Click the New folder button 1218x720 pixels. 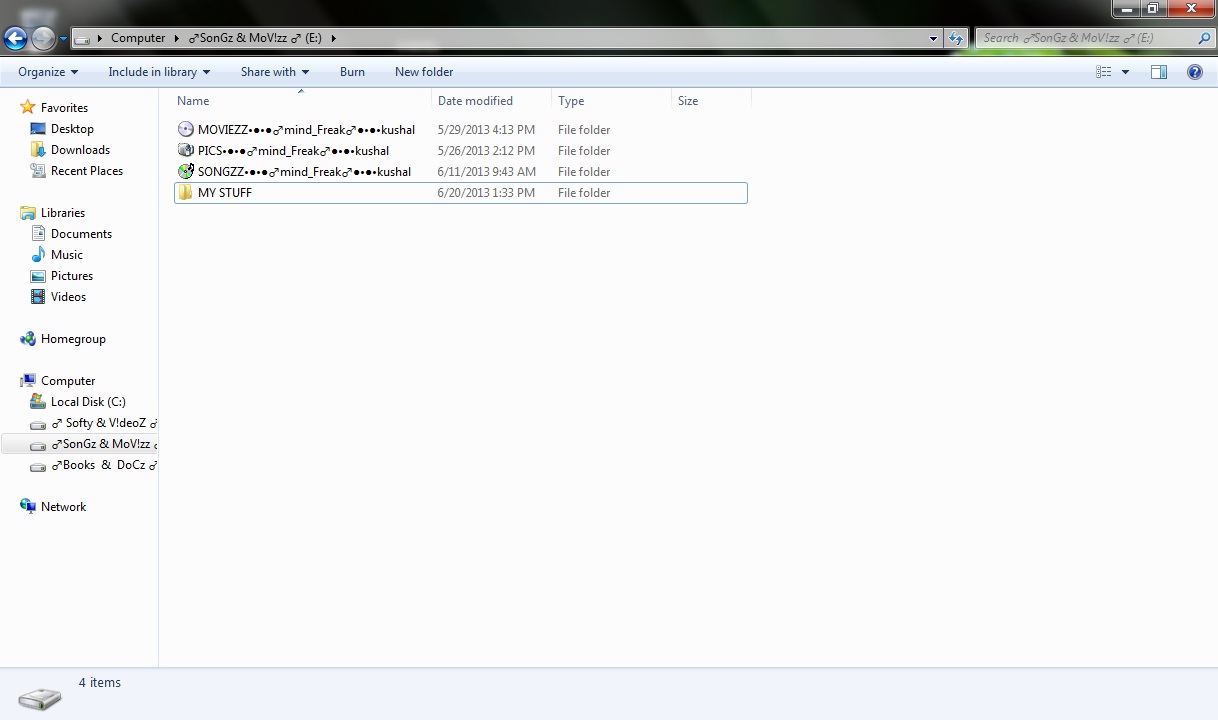[x=424, y=72]
